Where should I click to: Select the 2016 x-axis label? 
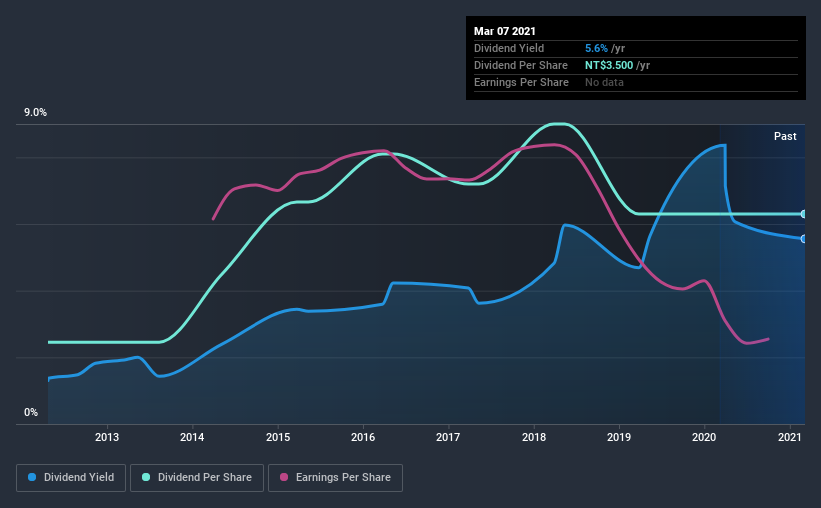pyautogui.click(x=363, y=437)
